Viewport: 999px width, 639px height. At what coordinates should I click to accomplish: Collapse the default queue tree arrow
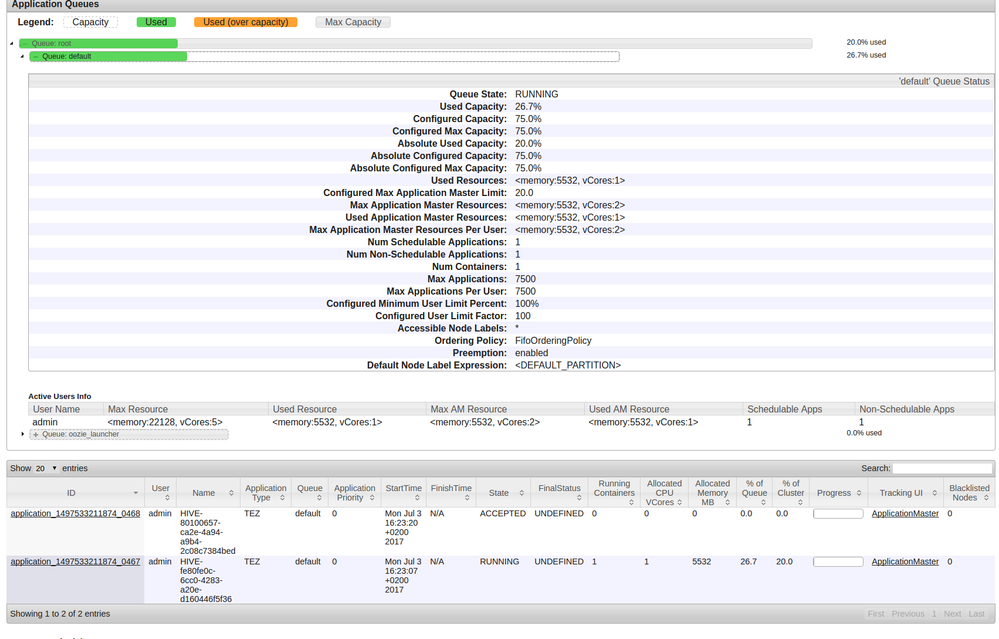tap(22, 57)
